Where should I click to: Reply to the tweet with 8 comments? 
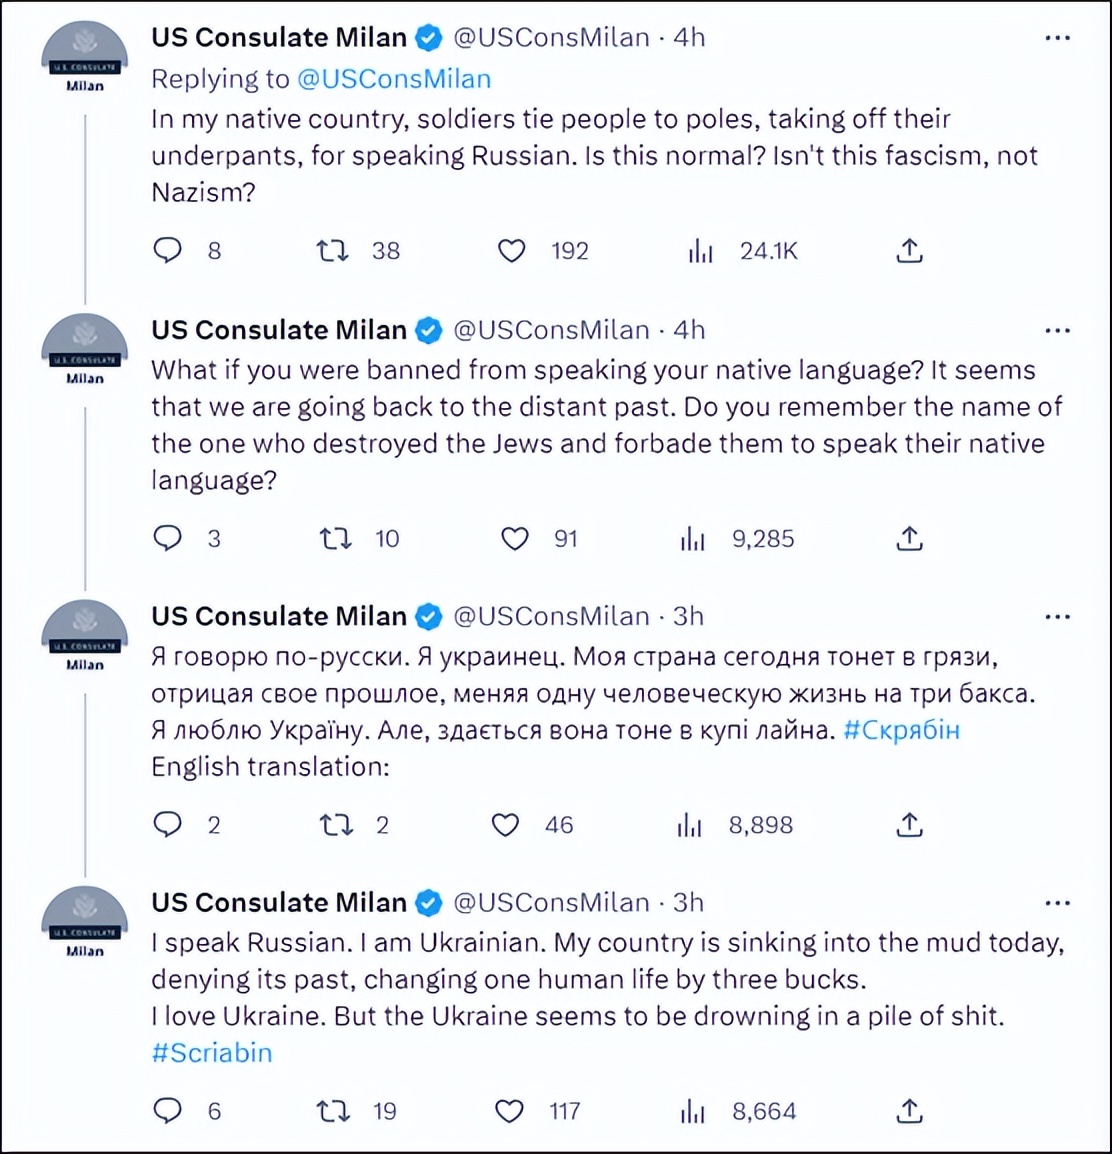pos(167,250)
